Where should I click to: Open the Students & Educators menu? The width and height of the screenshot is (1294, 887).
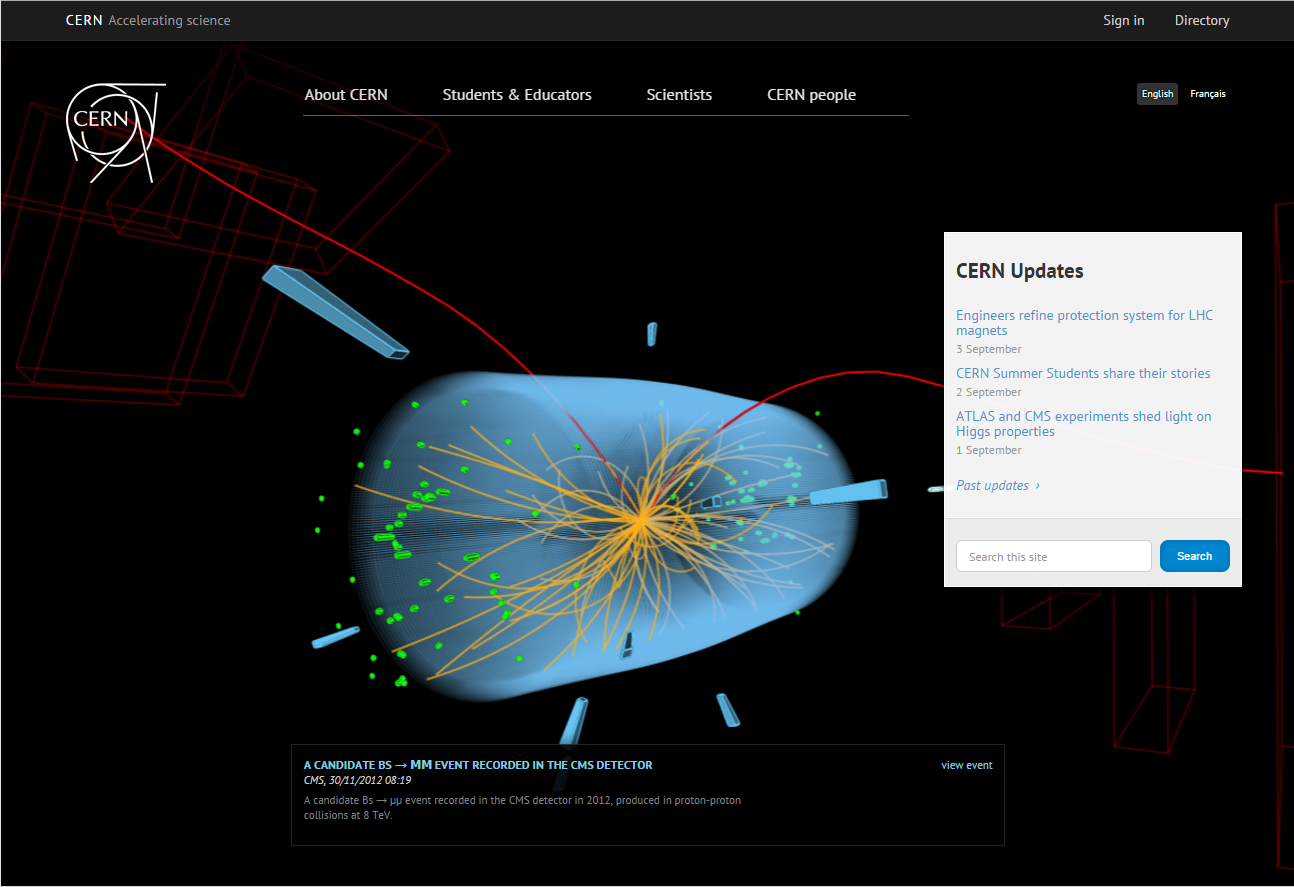click(517, 95)
